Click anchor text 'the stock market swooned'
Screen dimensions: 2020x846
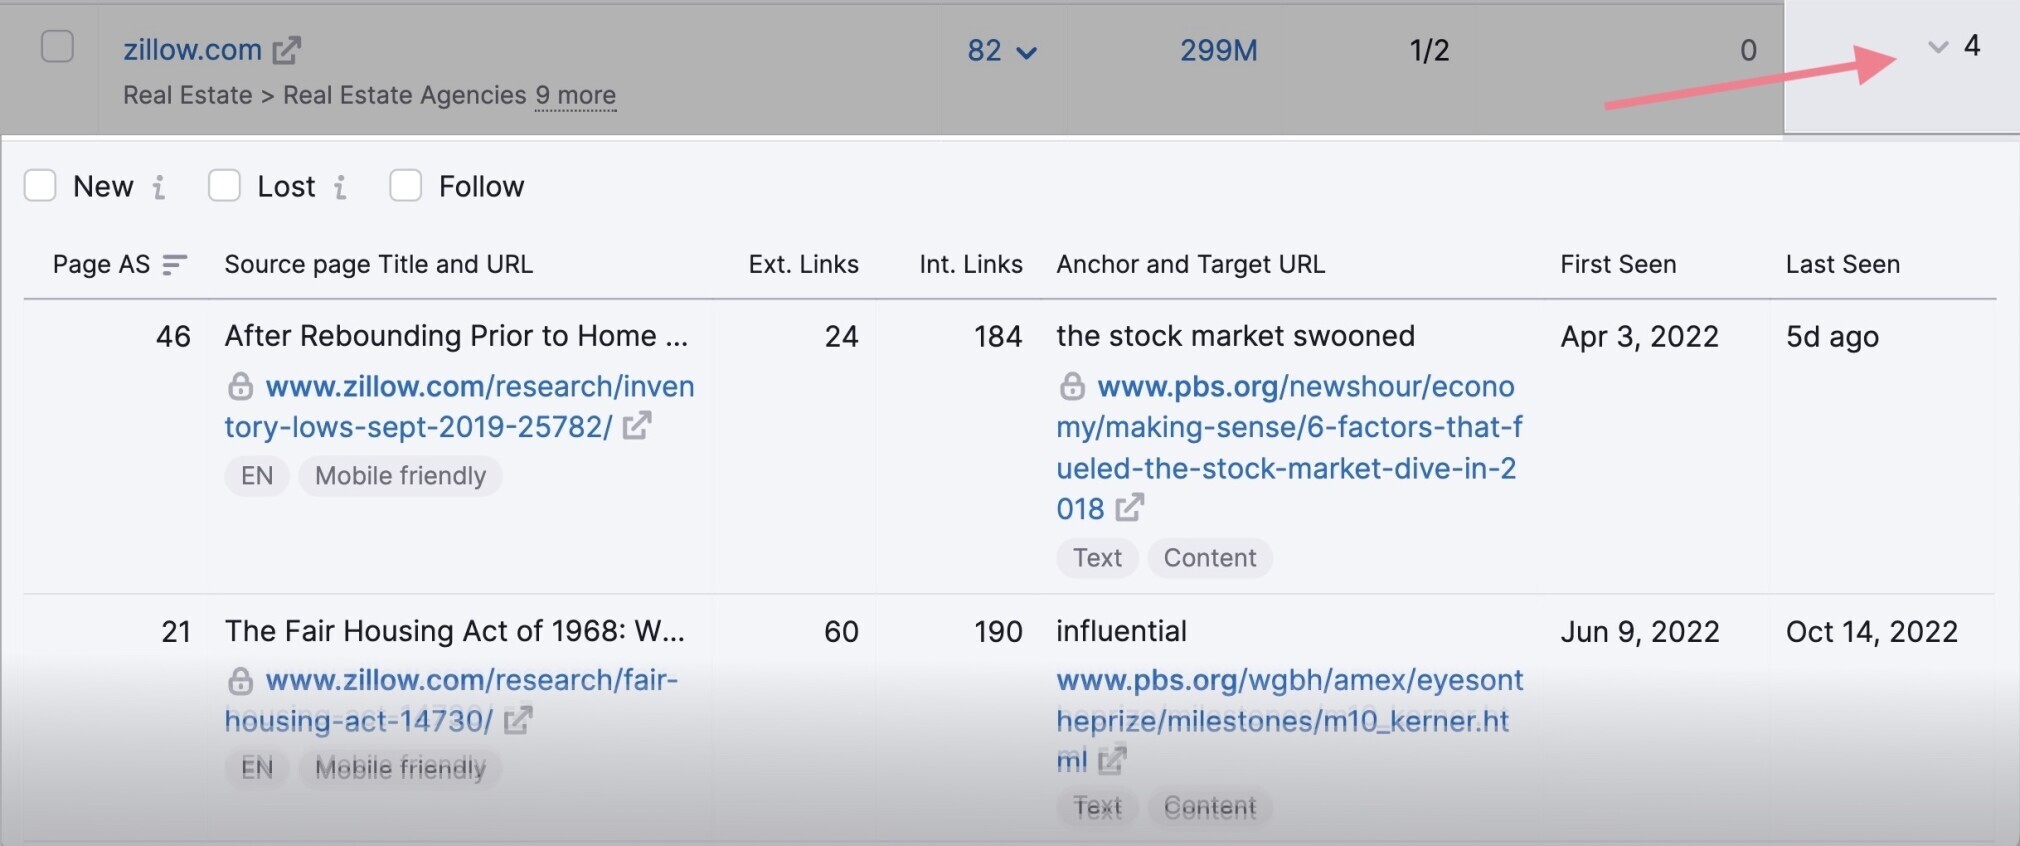1235,336
